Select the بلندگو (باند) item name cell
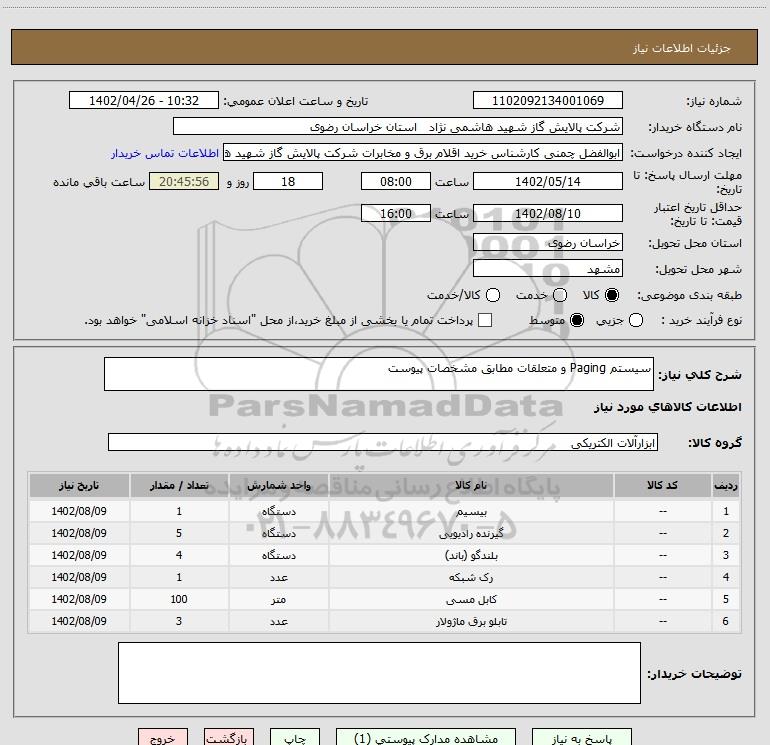Image resolution: width=770 pixels, height=745 pixels. (471, 555)
